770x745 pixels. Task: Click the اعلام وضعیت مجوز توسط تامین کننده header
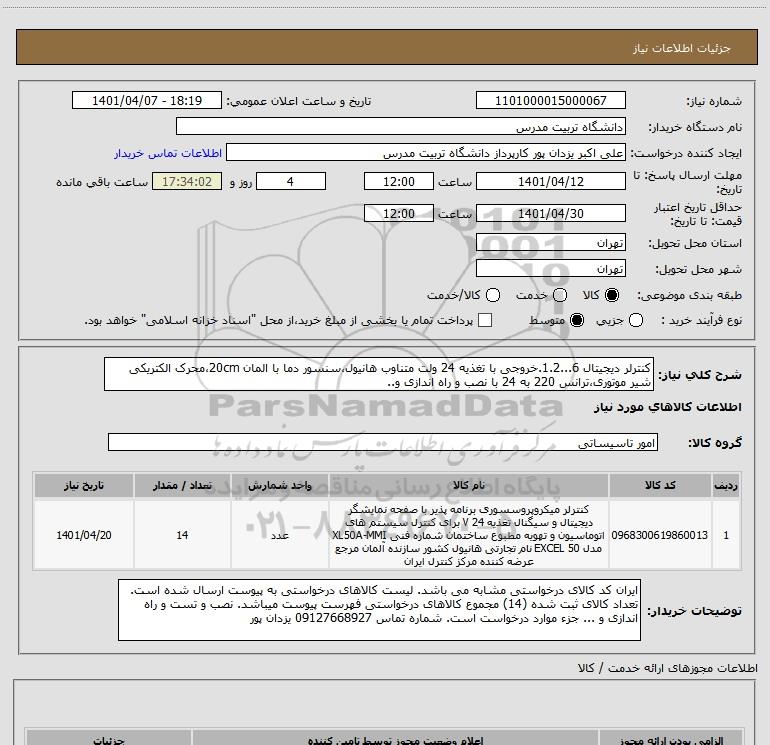coord(395,739)
